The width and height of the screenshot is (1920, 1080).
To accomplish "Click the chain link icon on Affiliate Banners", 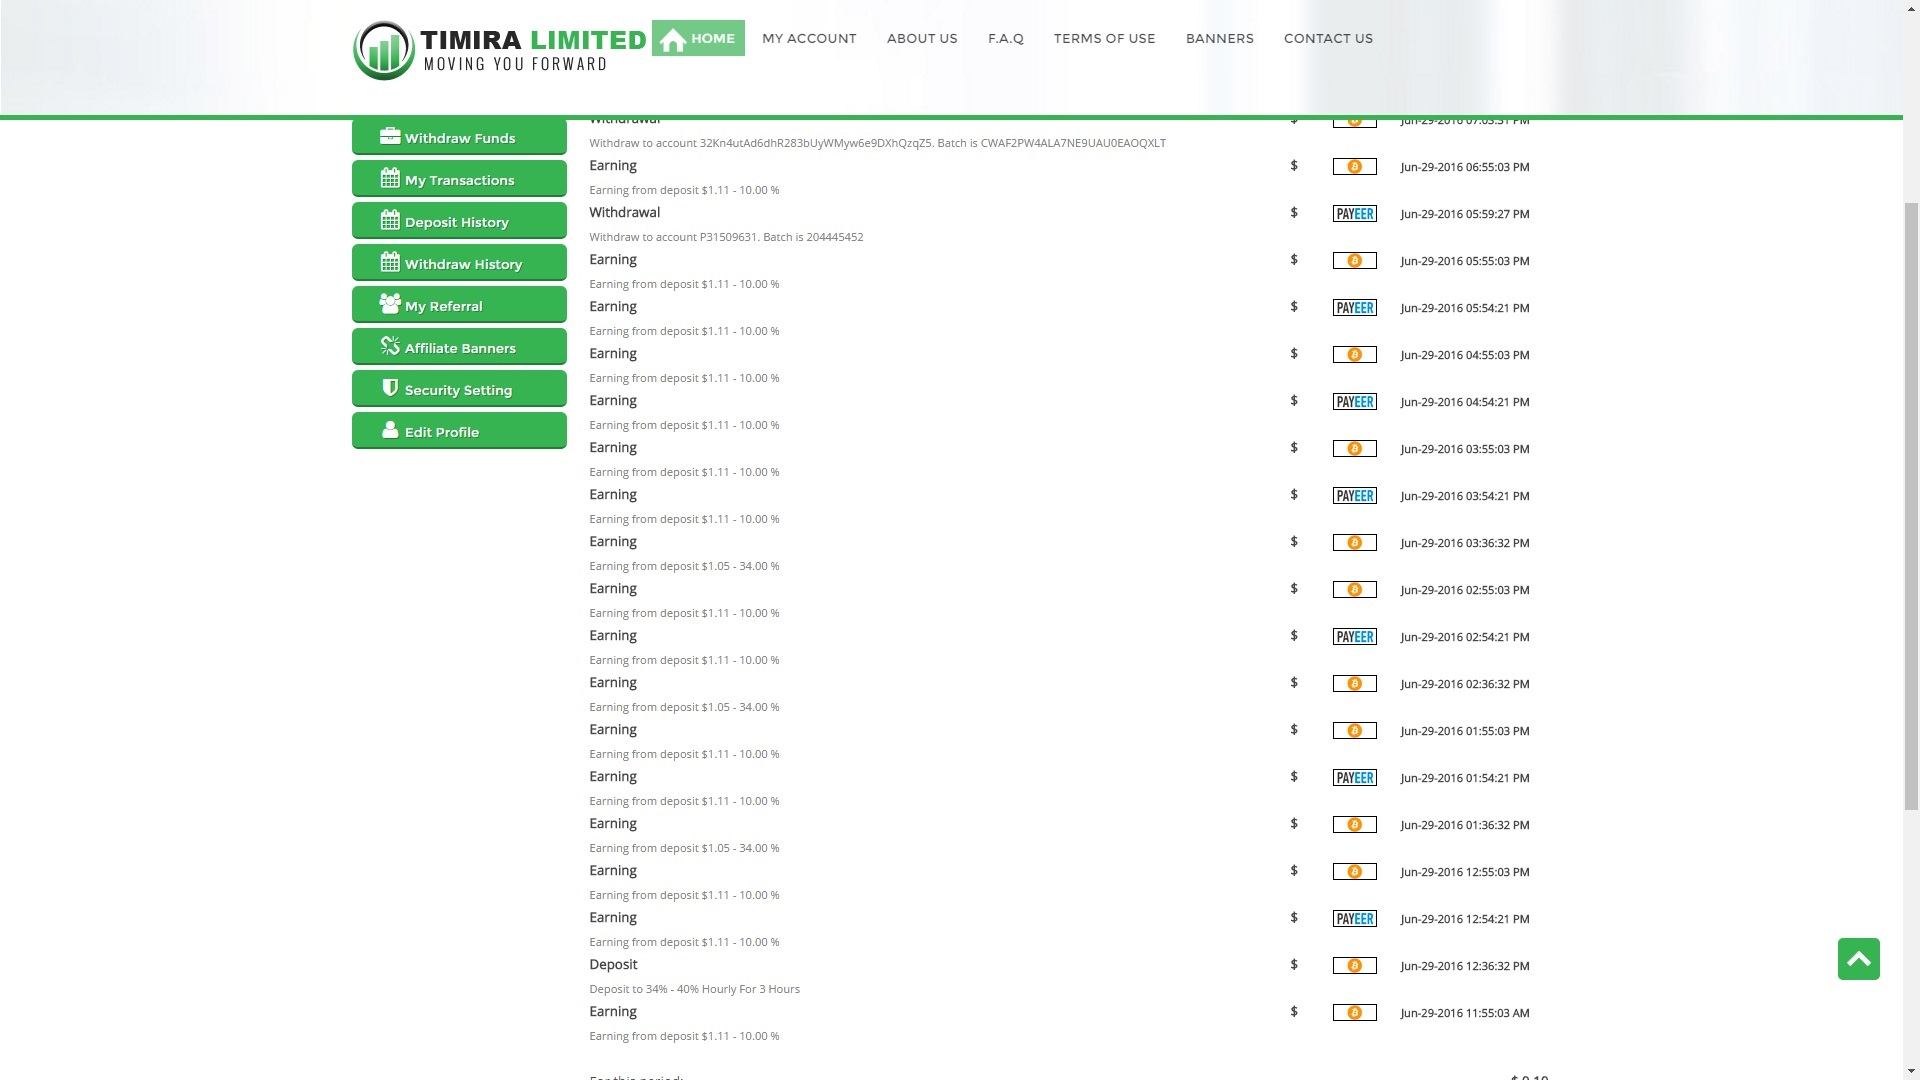I will [390, 346].
